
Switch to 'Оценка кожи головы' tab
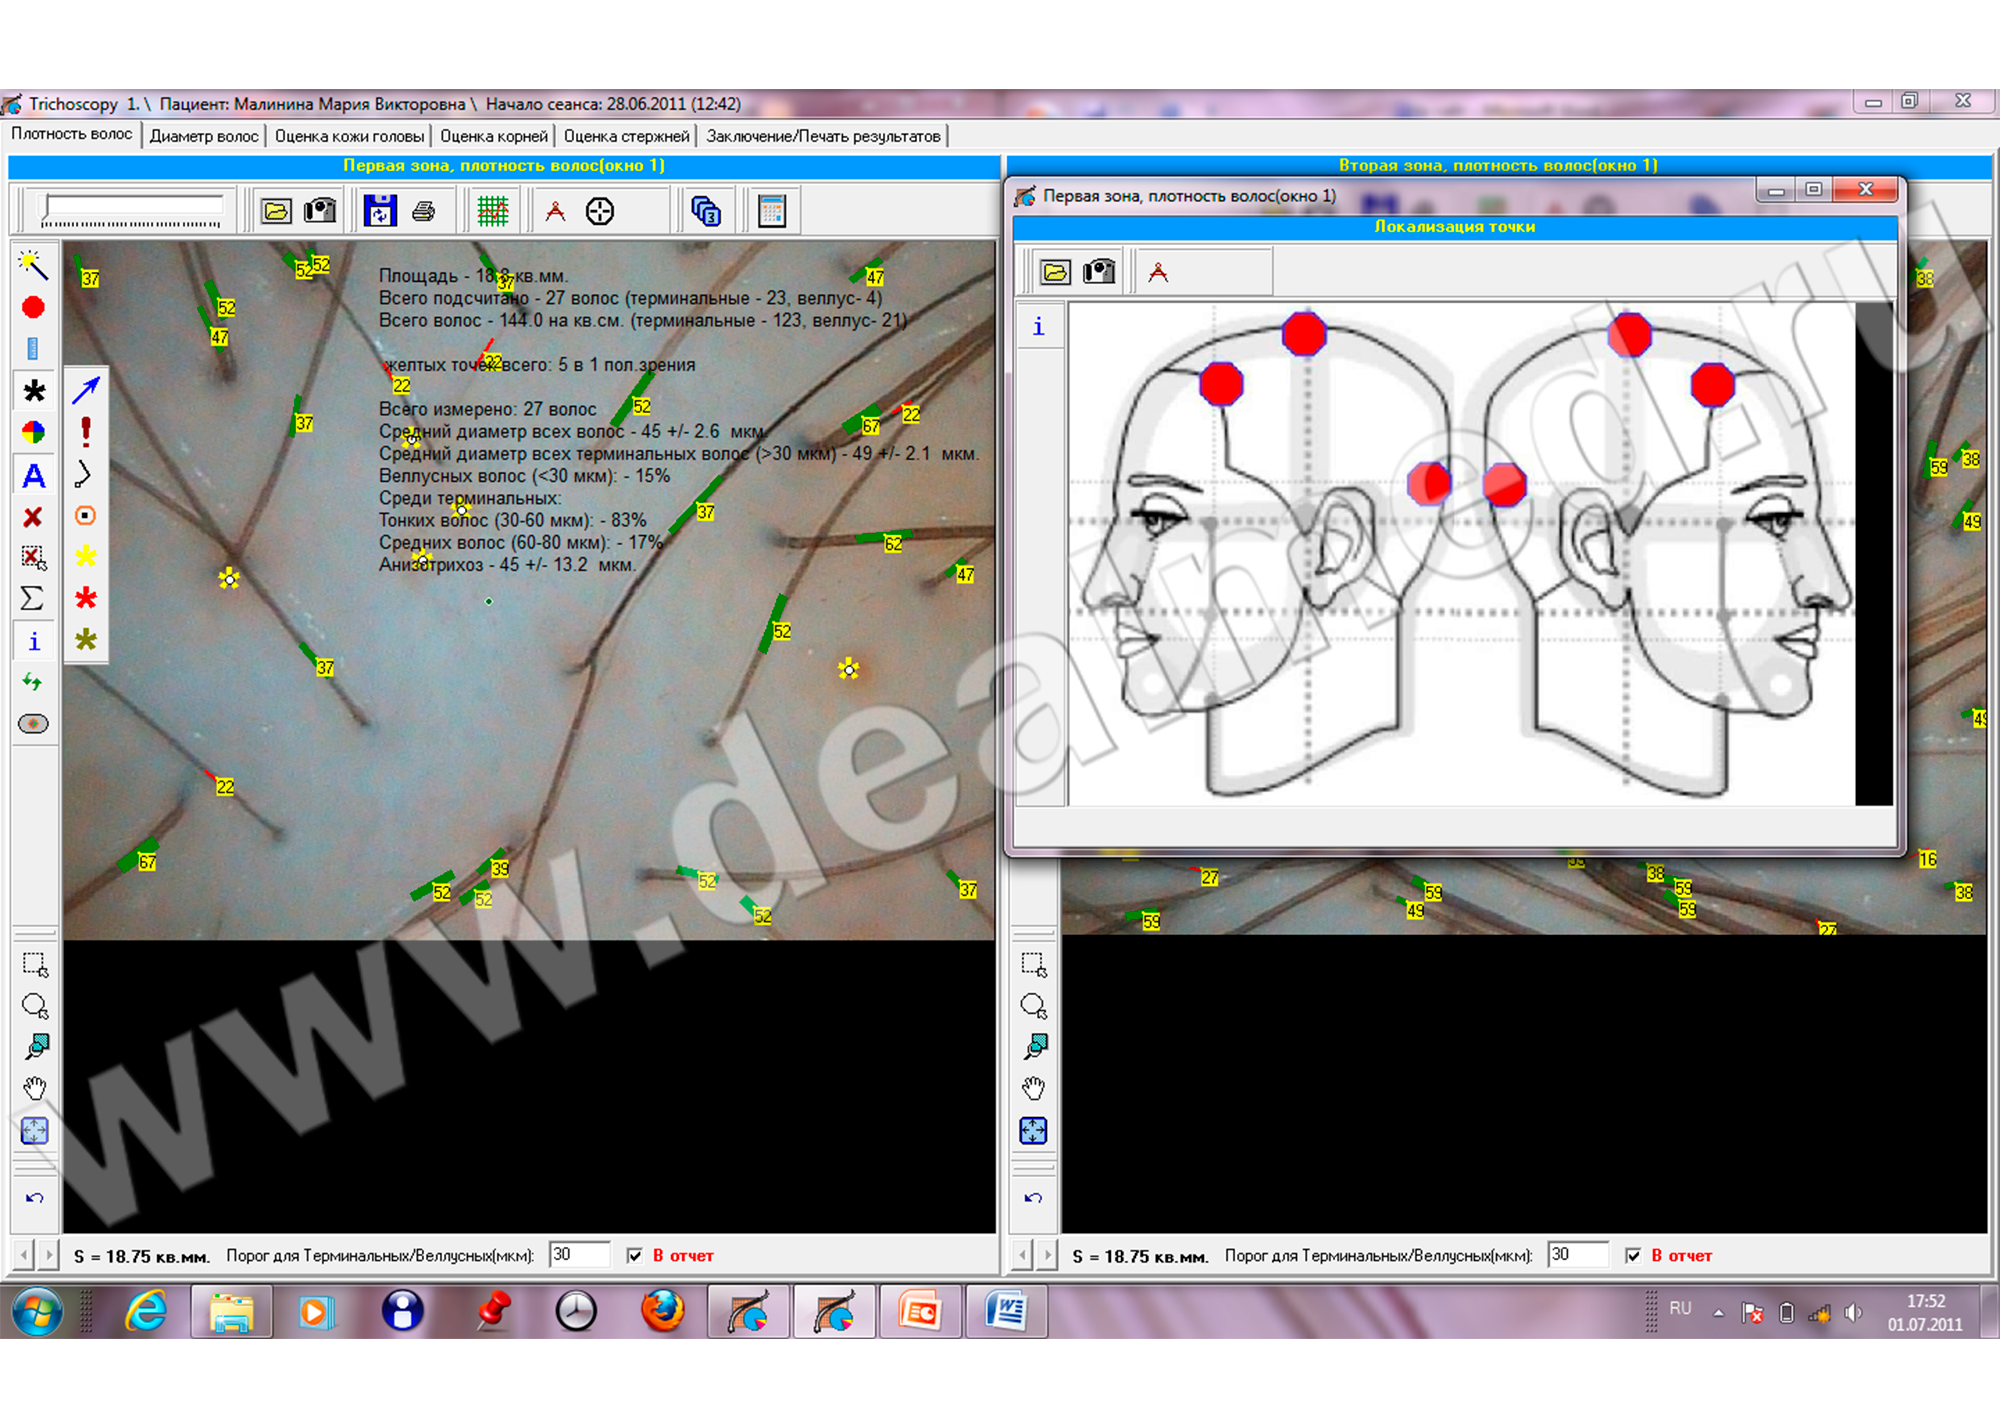pyautogui.click(x=349, y=136)
